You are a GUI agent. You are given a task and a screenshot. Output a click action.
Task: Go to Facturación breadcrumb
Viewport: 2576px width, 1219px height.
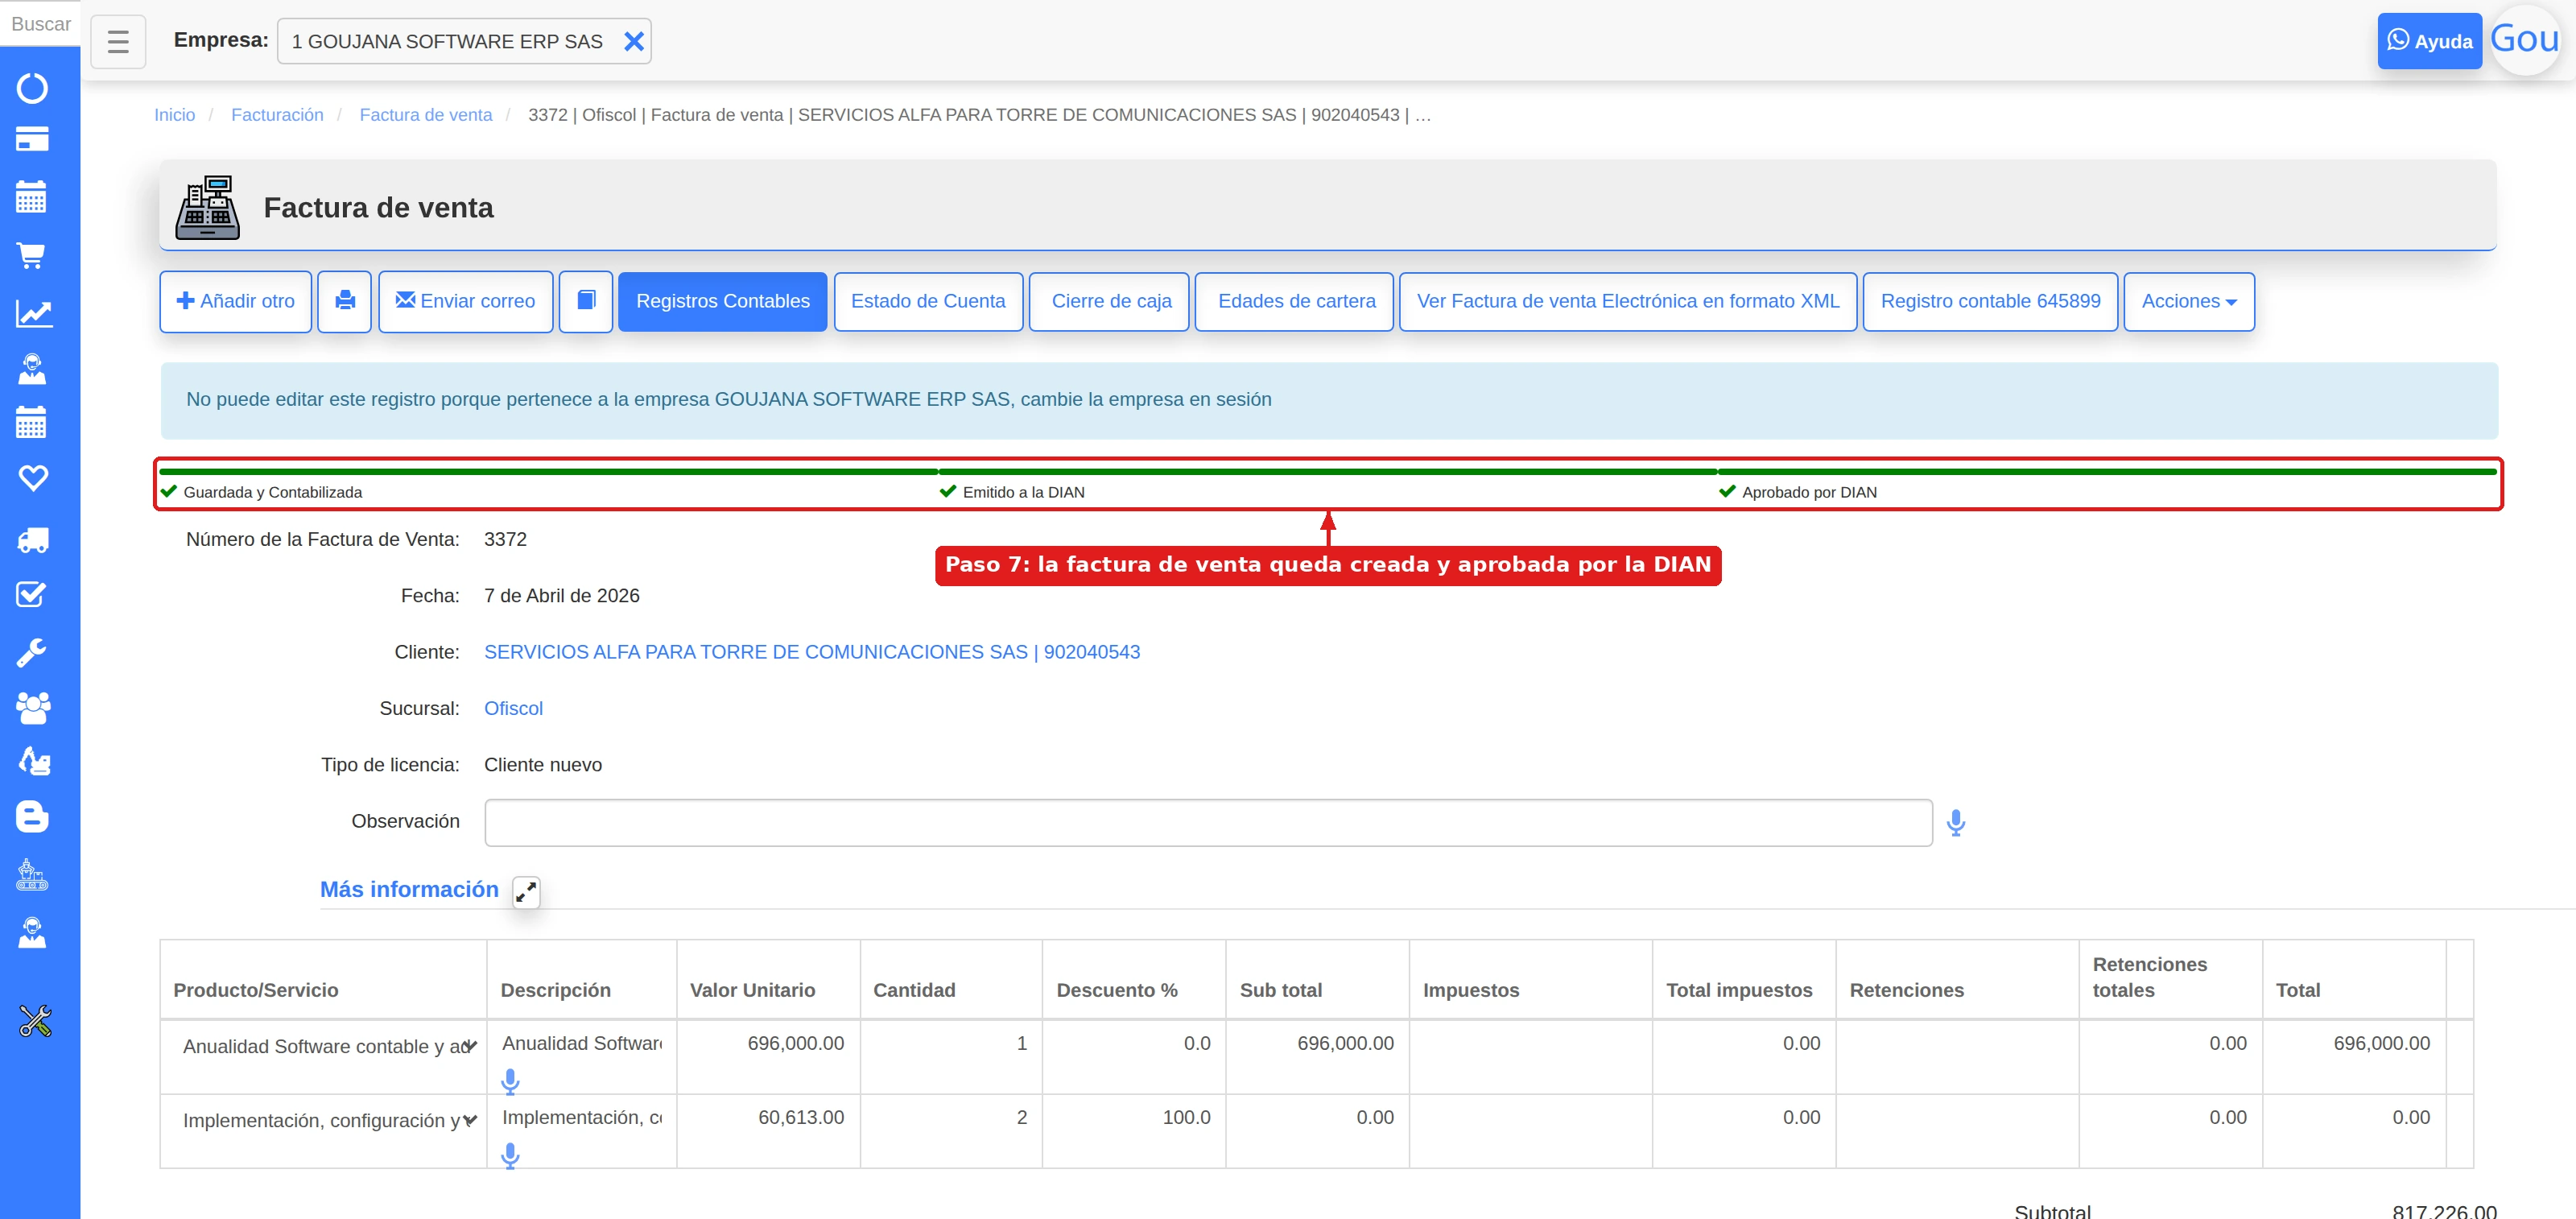click(x=277, y=115)
